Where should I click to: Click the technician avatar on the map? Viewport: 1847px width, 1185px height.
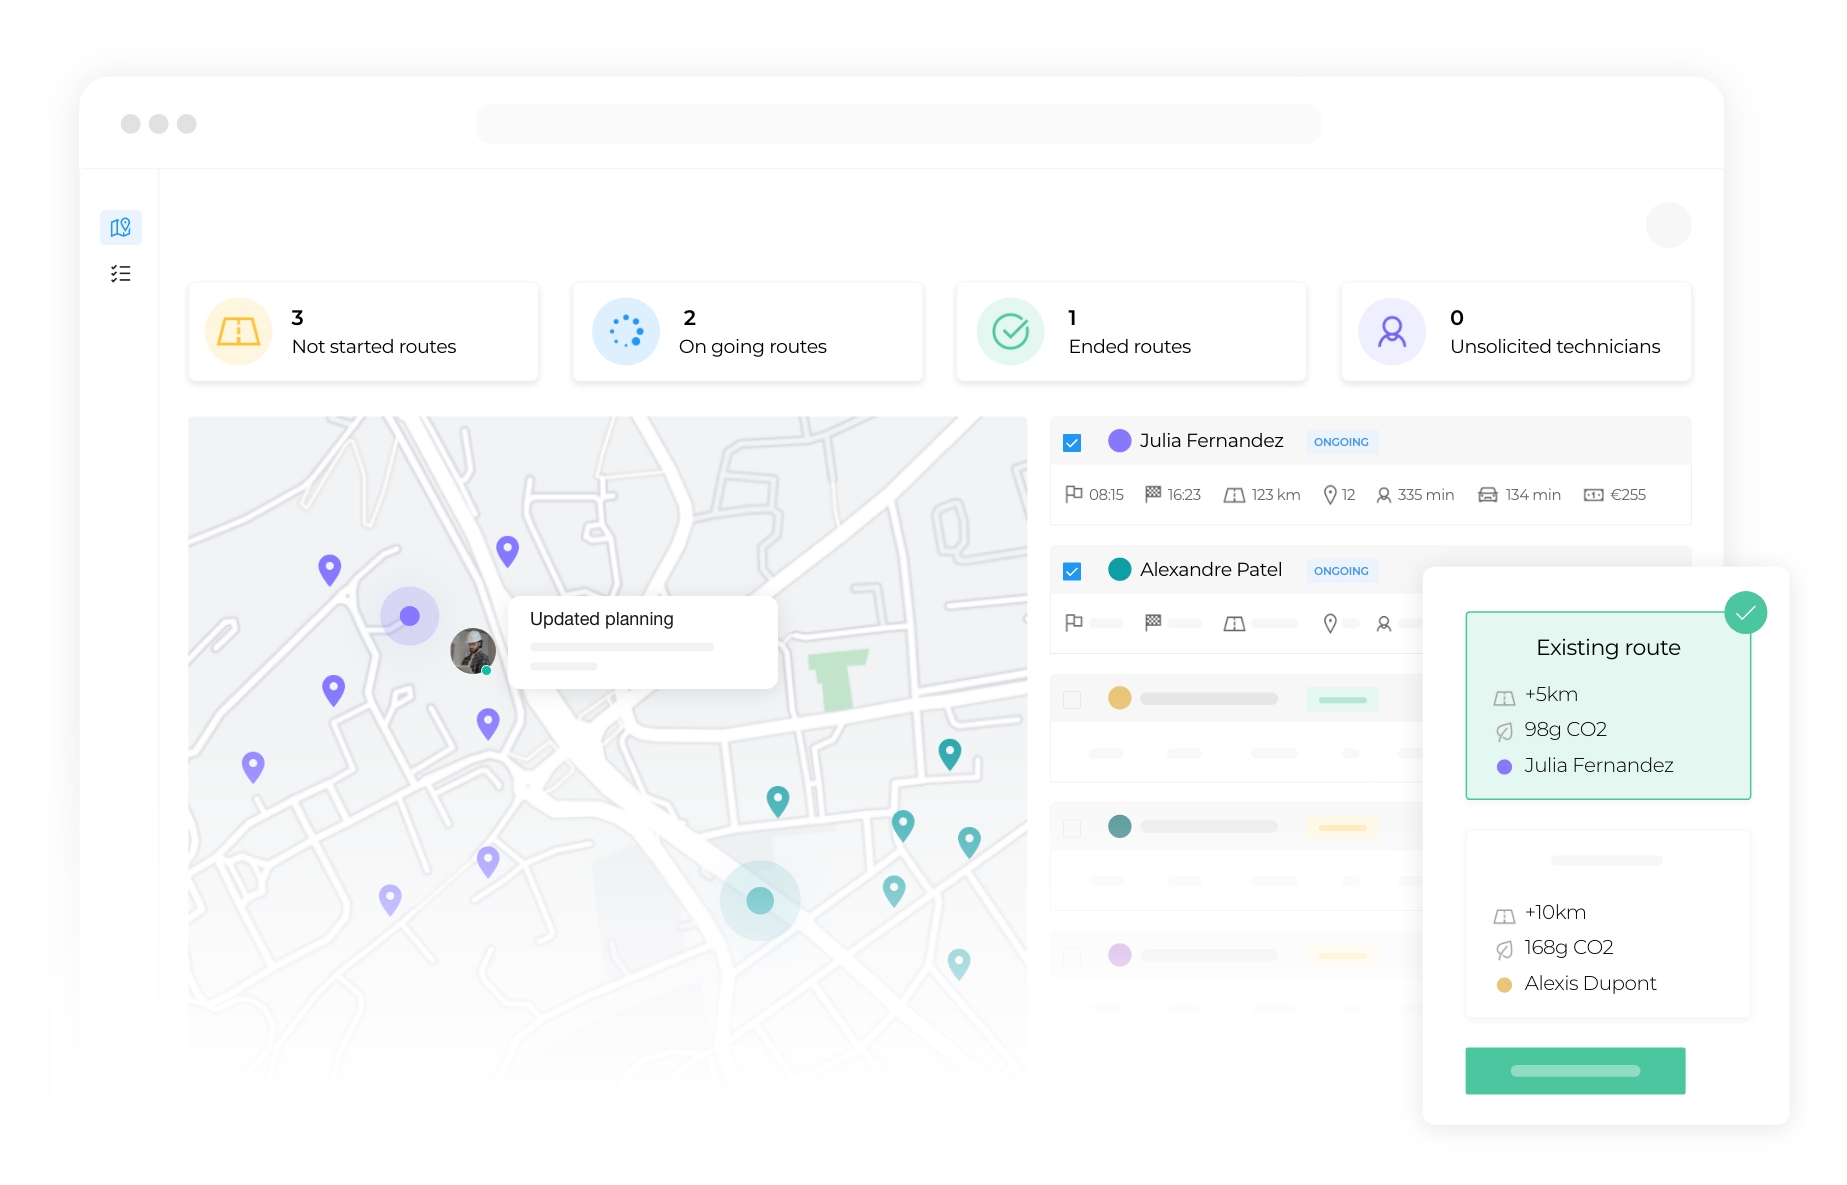[x=472, y=651]
